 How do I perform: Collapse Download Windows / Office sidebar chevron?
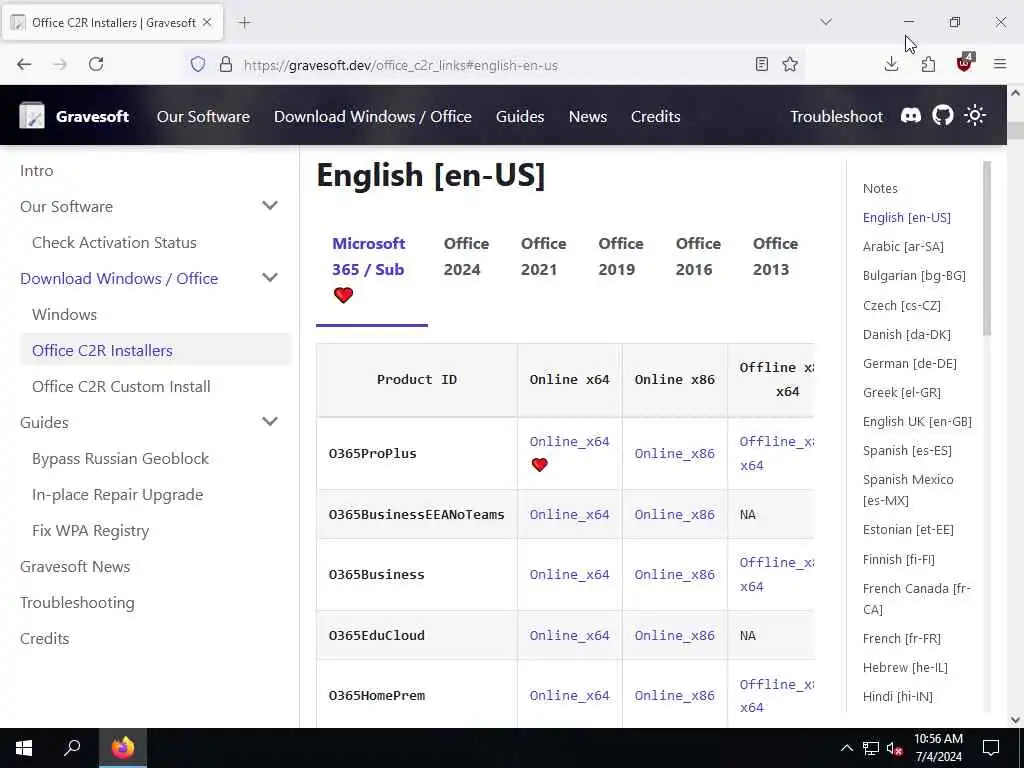(270, 278)
